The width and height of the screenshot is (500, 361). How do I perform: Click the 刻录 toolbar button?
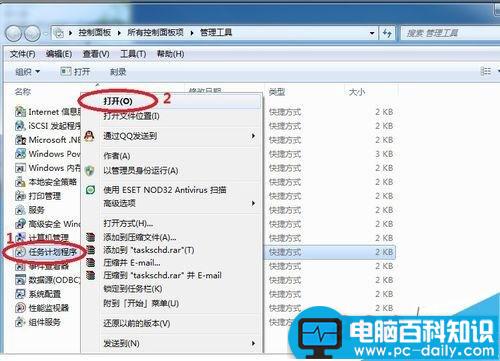tap(118, 72)
